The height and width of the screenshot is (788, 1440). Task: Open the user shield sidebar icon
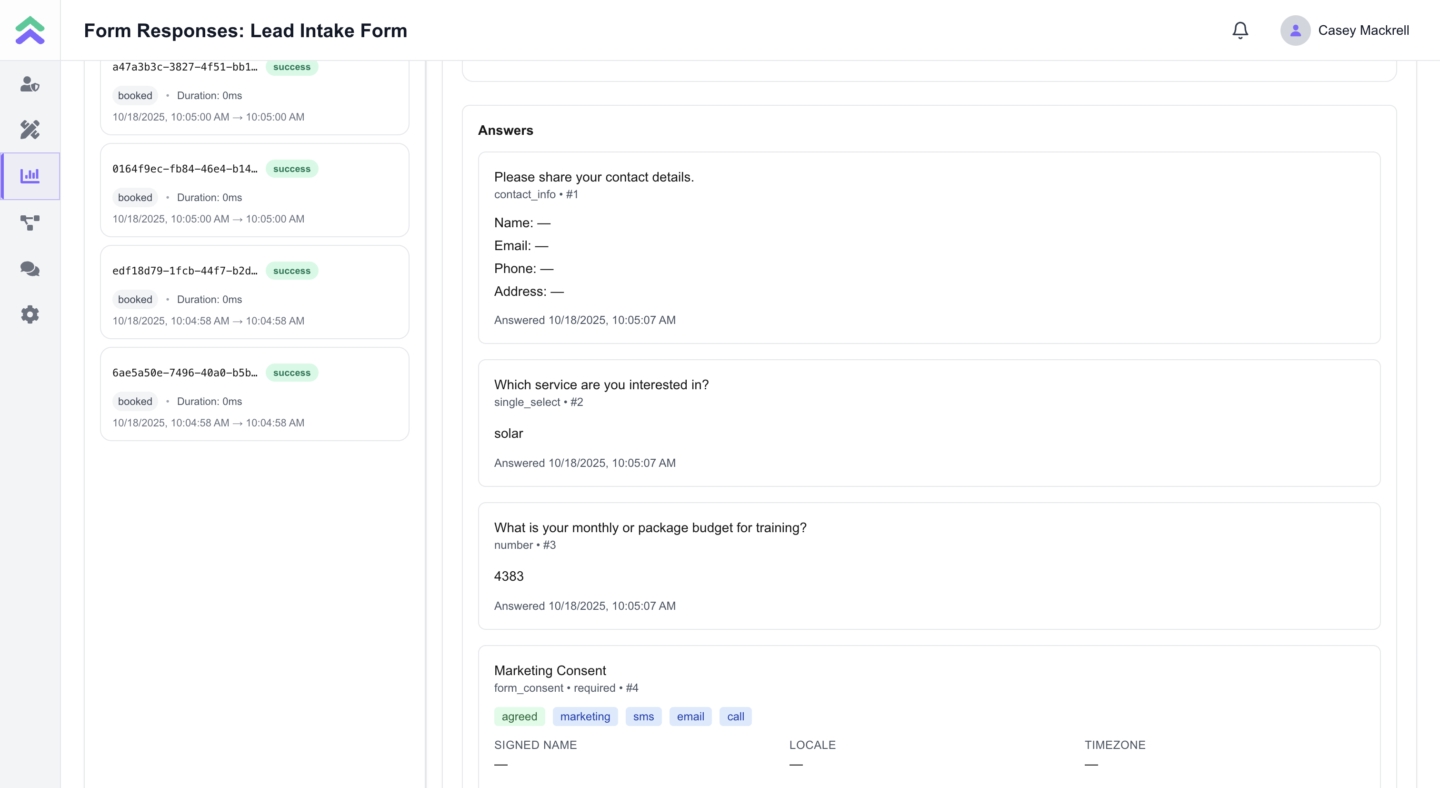pyautogui.click(x=30, y=84)
